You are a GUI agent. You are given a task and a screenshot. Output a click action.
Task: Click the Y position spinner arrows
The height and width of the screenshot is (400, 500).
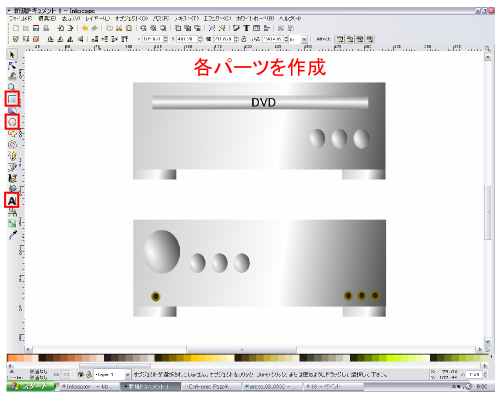(200, 39)
